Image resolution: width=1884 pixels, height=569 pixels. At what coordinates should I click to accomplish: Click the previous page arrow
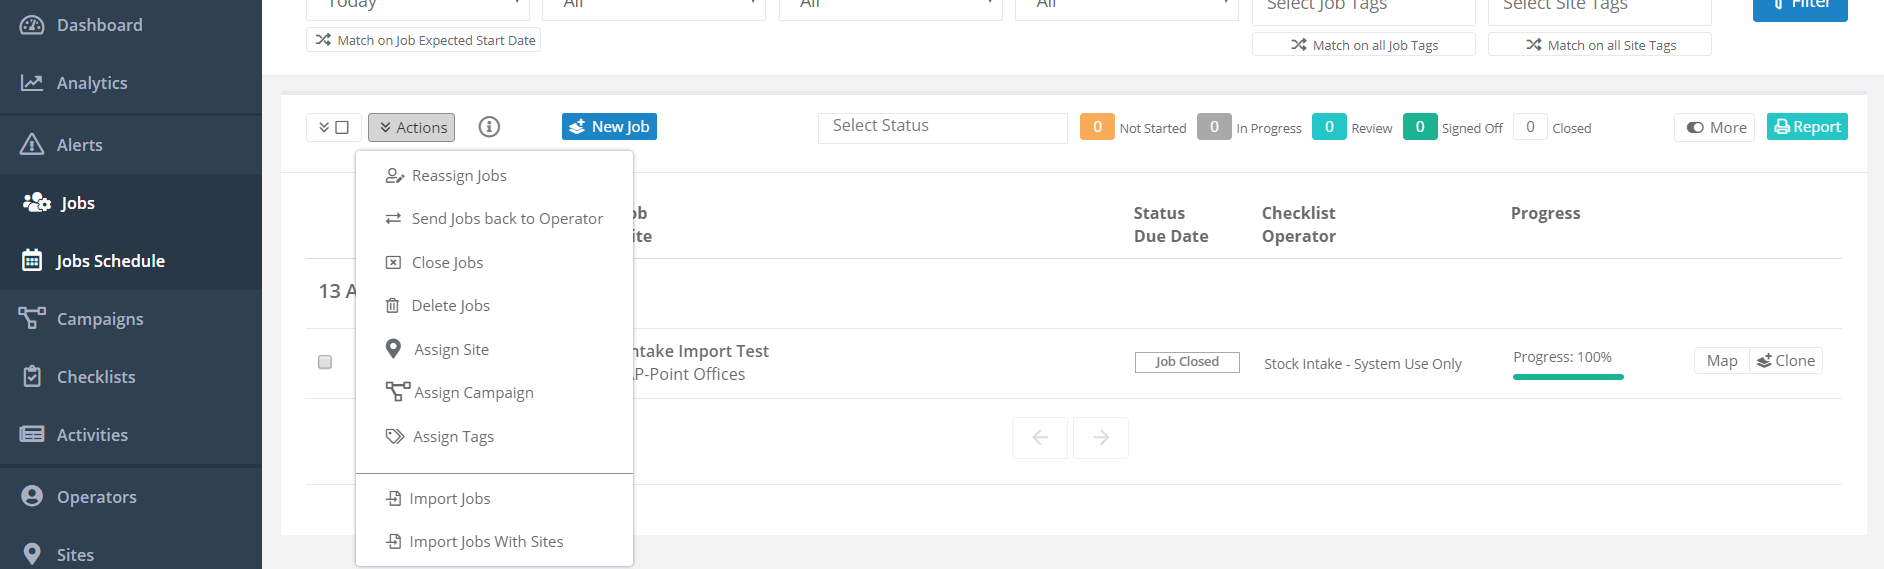coord(1040,438)
